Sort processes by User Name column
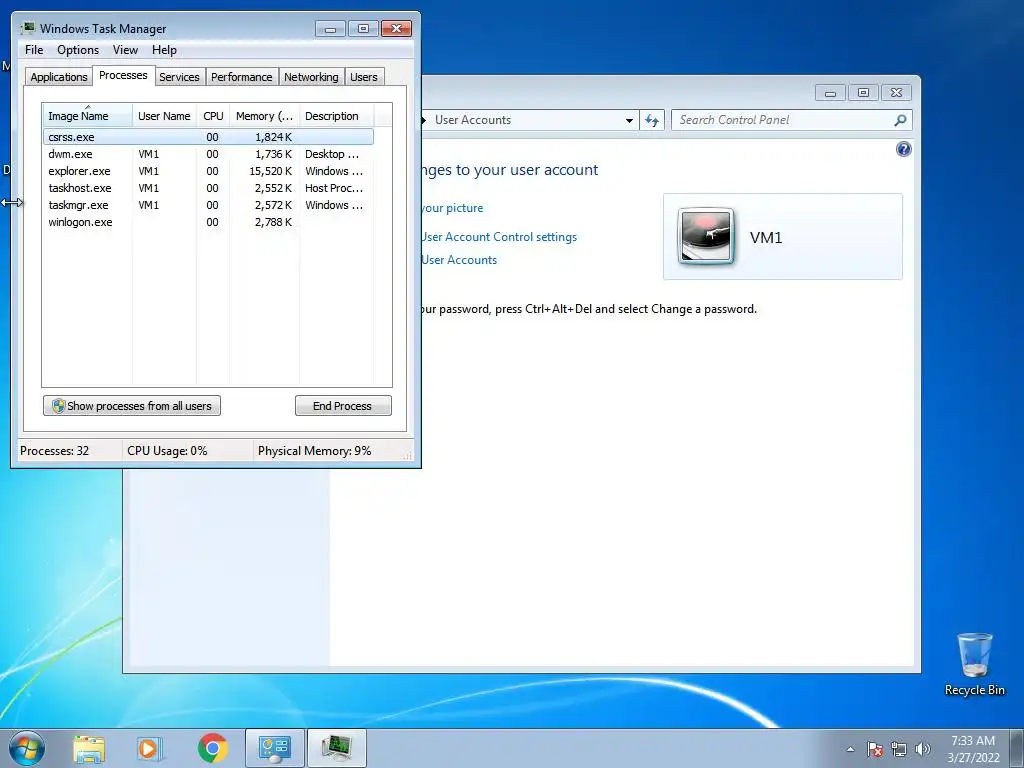The width and height of the screenshot is (1024, 768). tap(164, 116)
